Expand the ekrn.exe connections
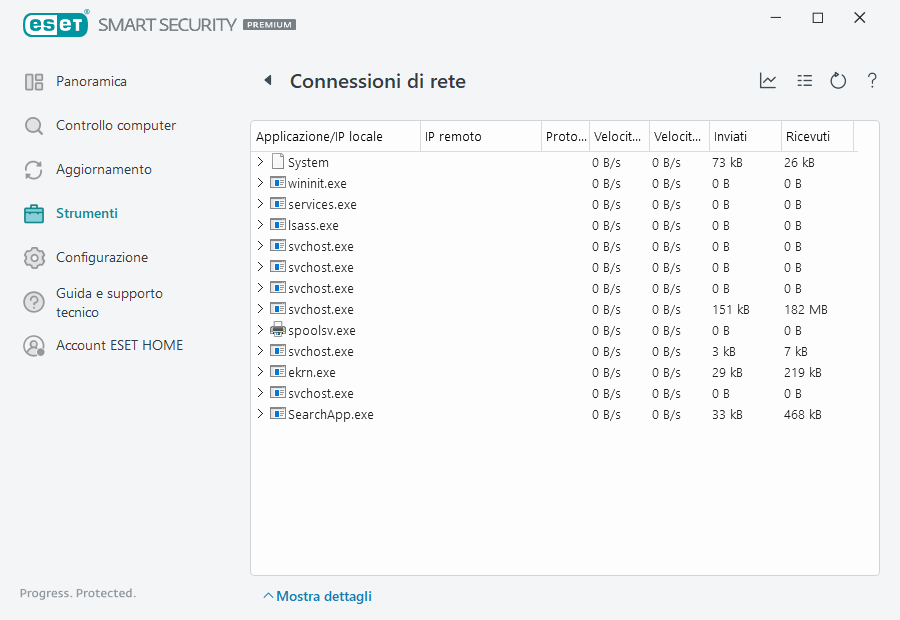The height and width of the screenshot is (620, 900). [x=261, y=372]
